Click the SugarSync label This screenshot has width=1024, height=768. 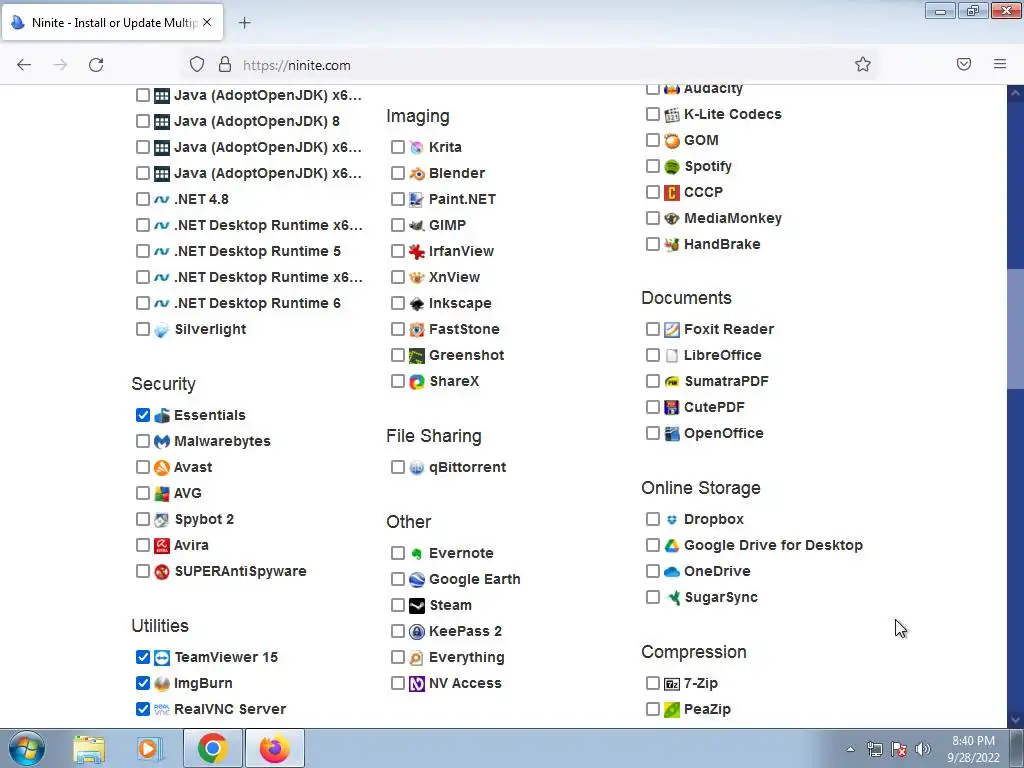(721, 598)
